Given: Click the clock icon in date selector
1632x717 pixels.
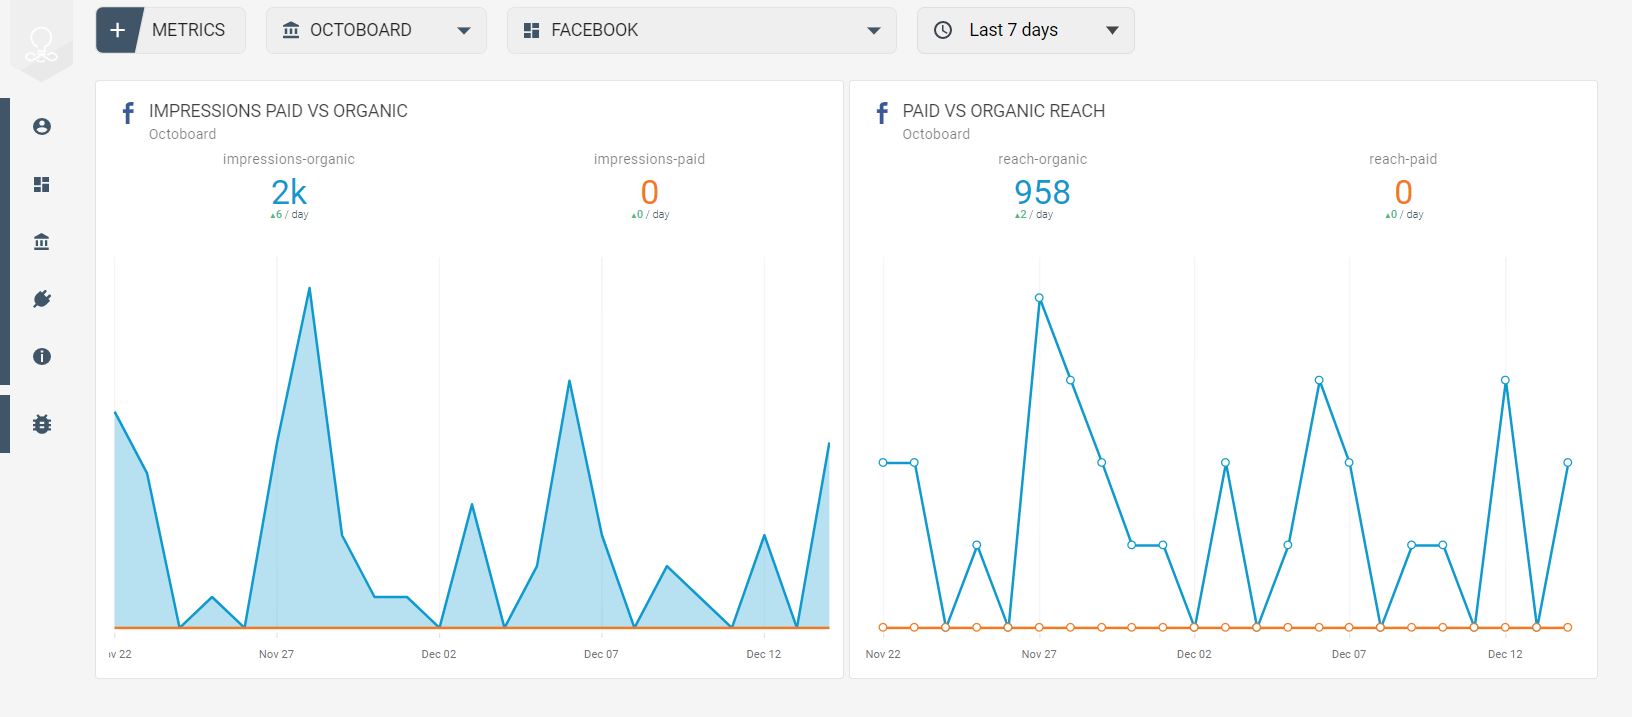Looking at the screenshot, I should pos(943,30).
